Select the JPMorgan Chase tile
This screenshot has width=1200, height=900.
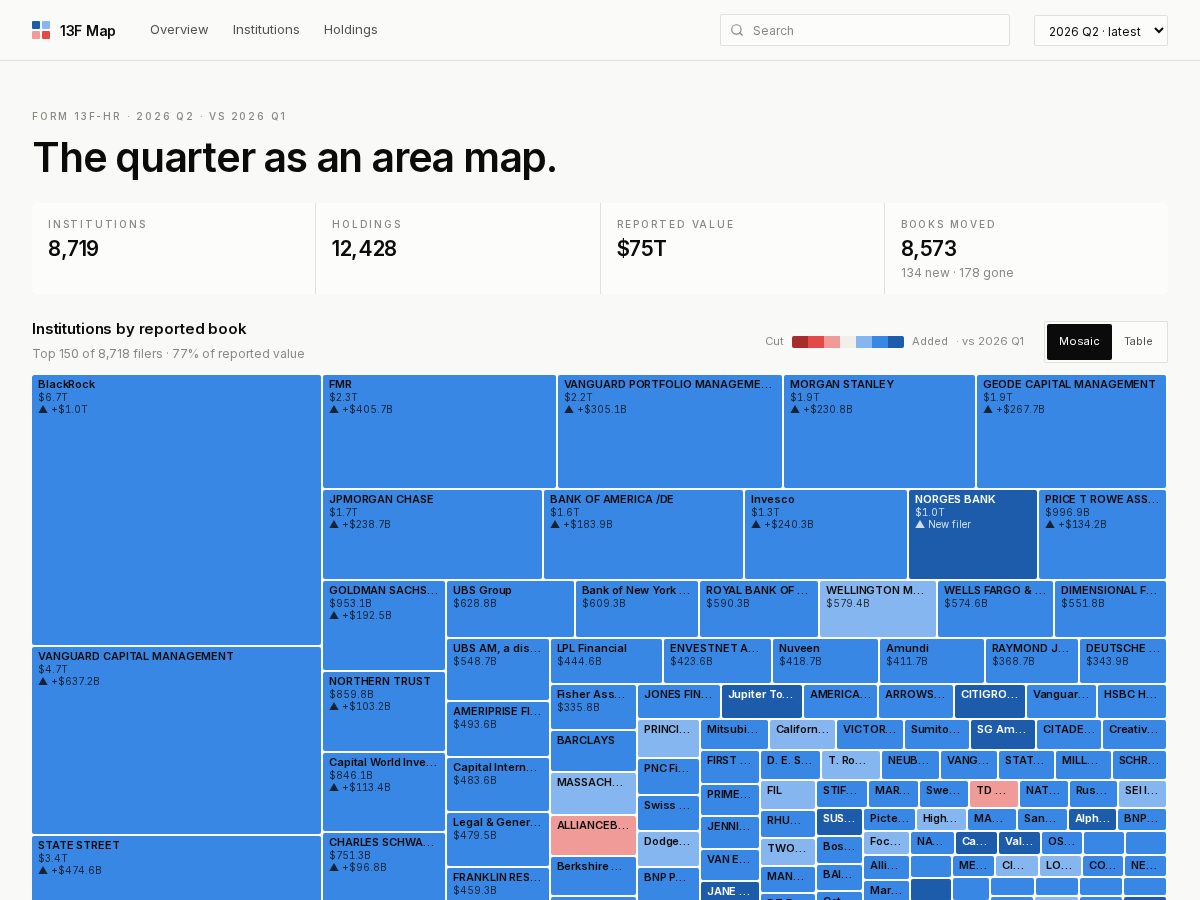pos(432,534)
